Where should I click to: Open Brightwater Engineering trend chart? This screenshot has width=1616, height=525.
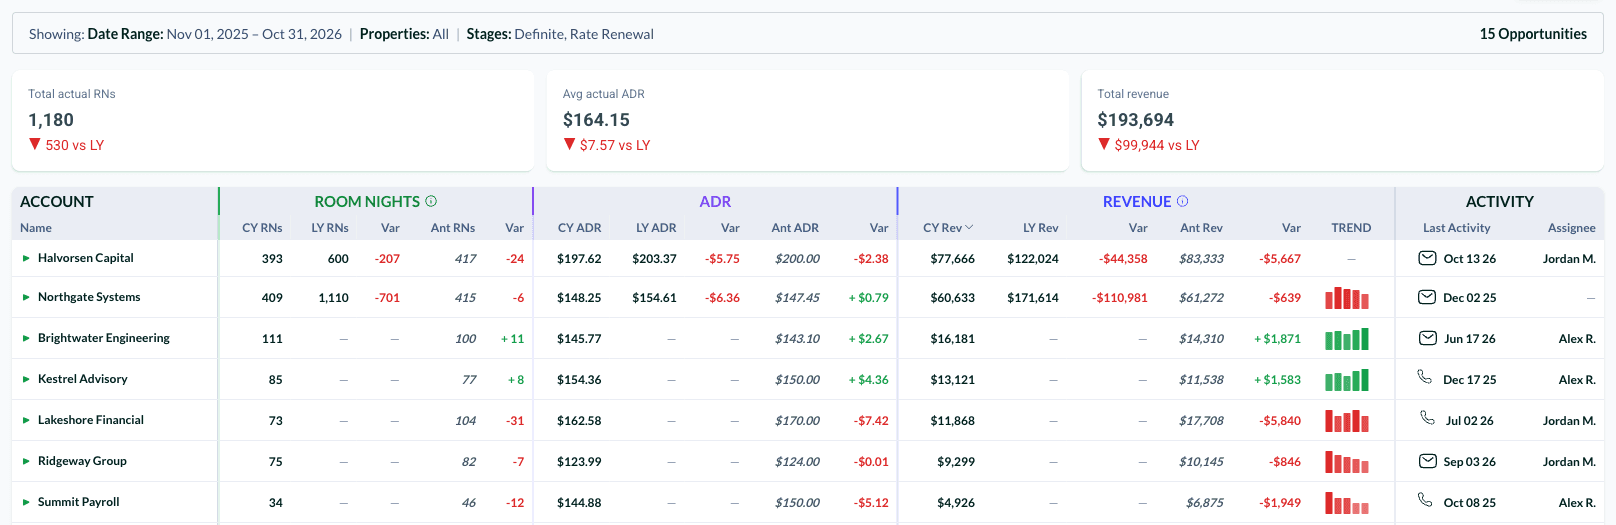pyautogui.click(x=1347, y=339)
